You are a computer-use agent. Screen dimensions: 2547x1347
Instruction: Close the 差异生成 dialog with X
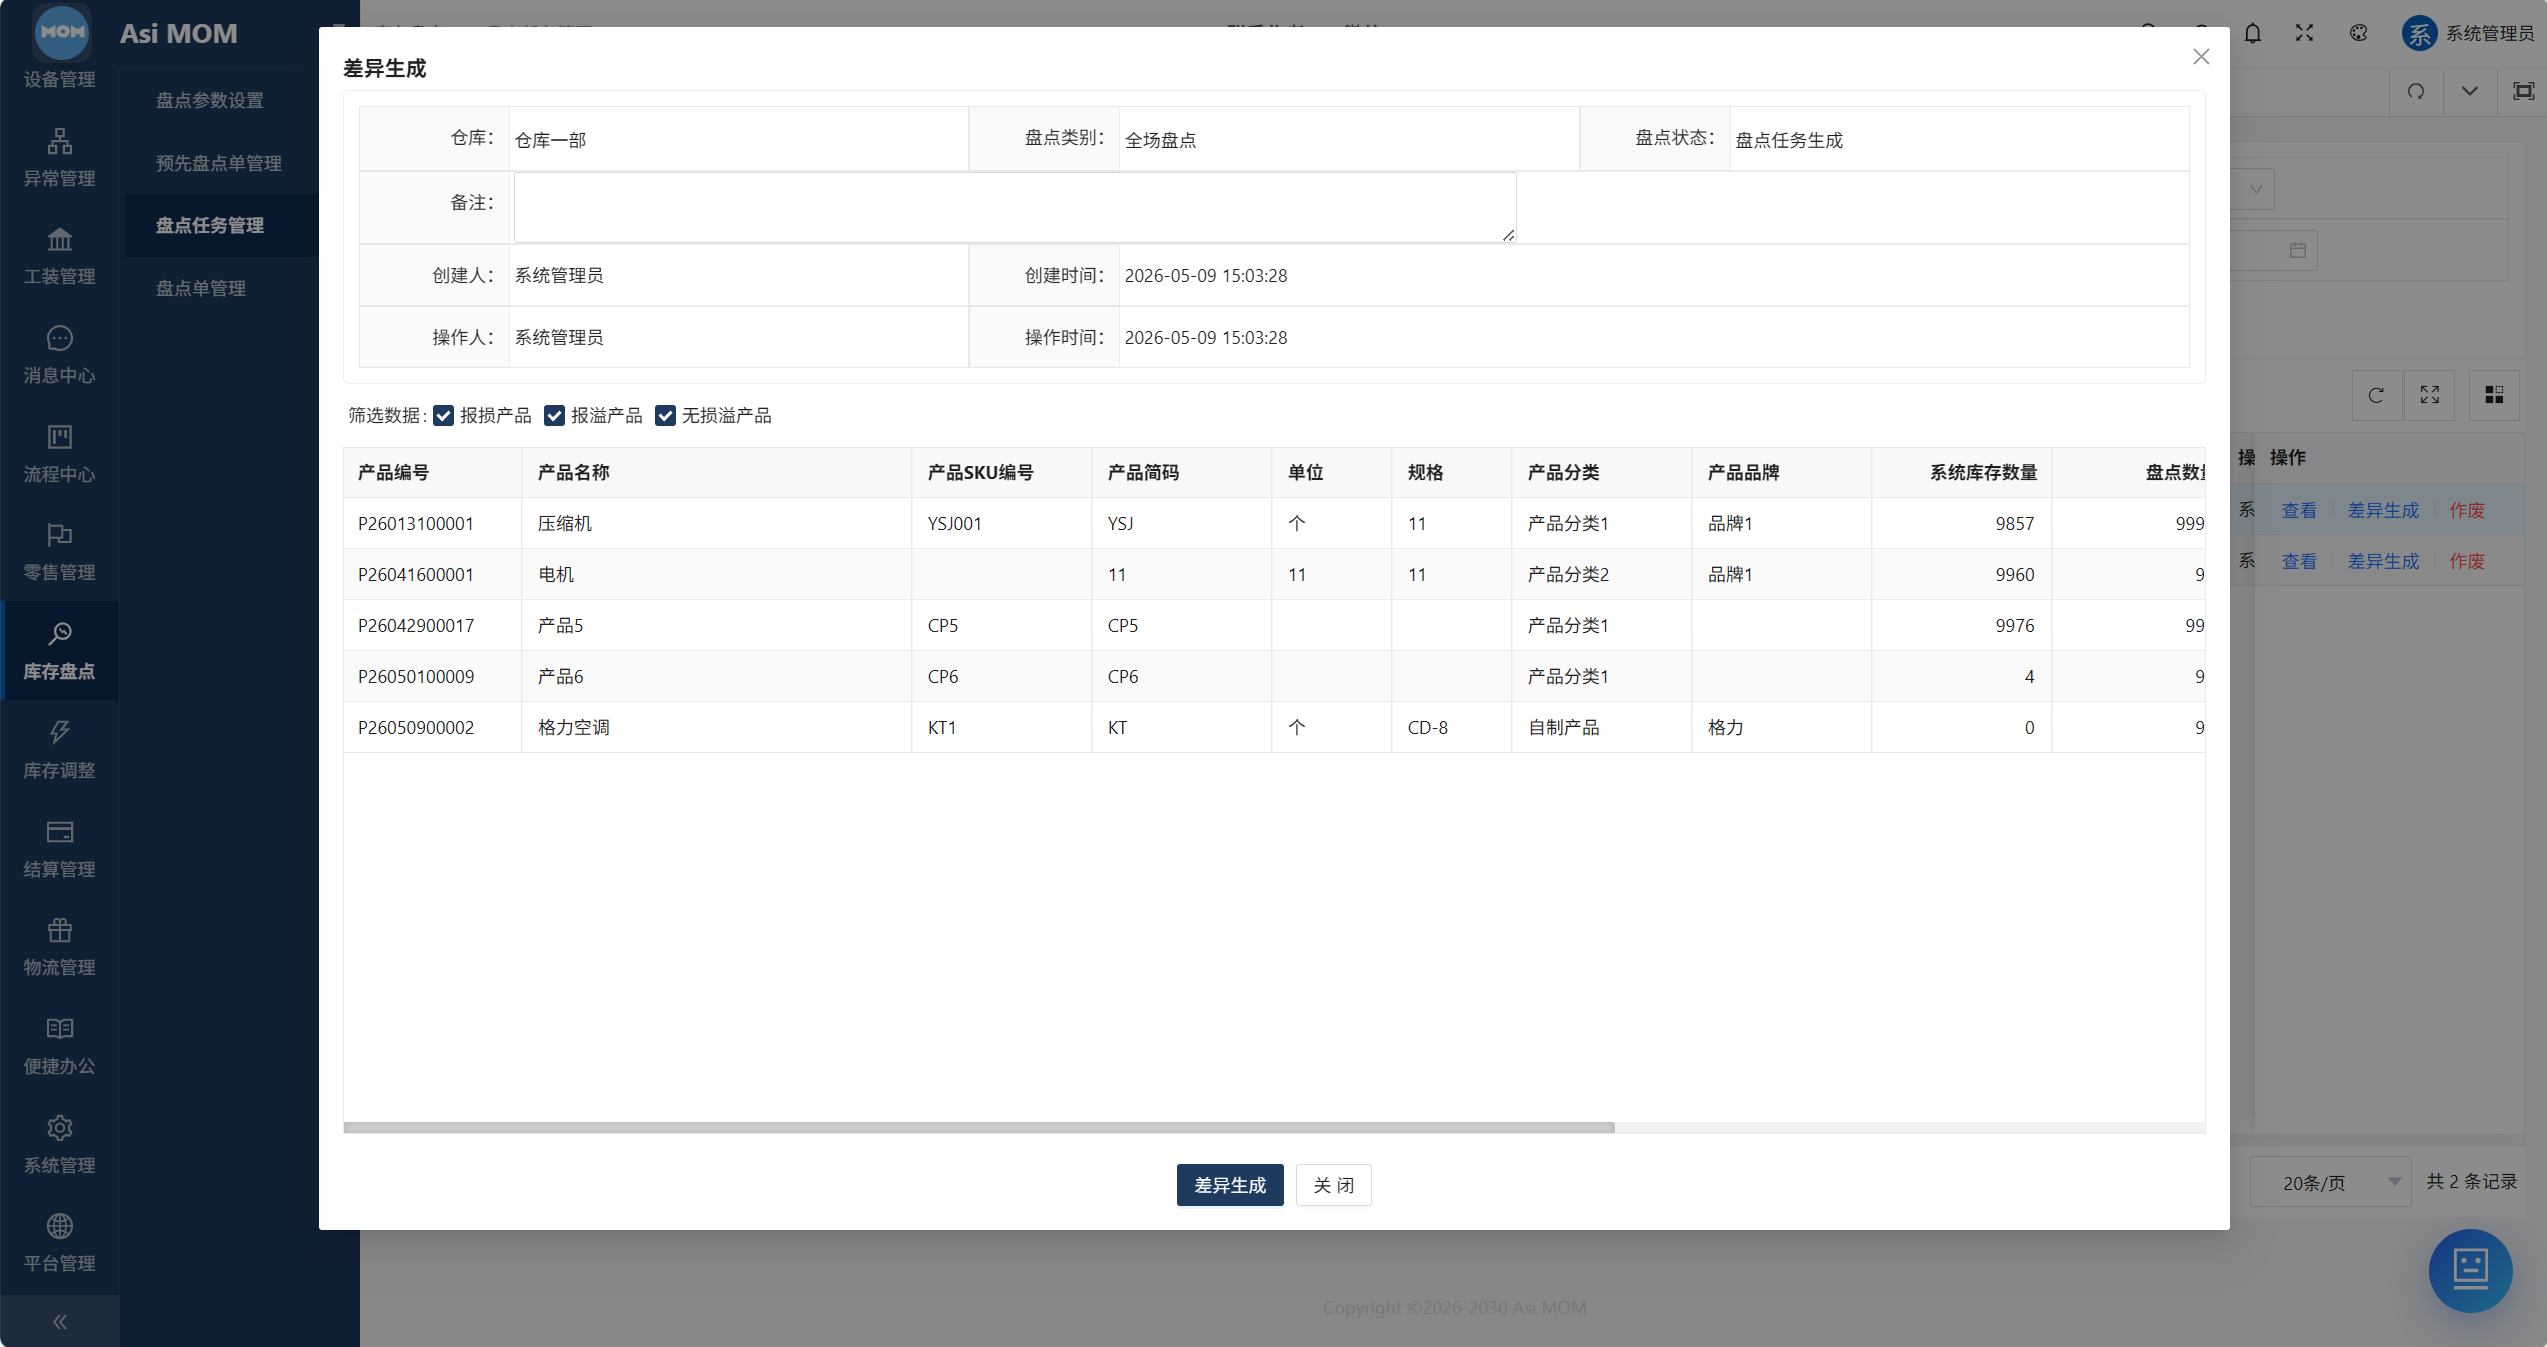[2201, 57]
